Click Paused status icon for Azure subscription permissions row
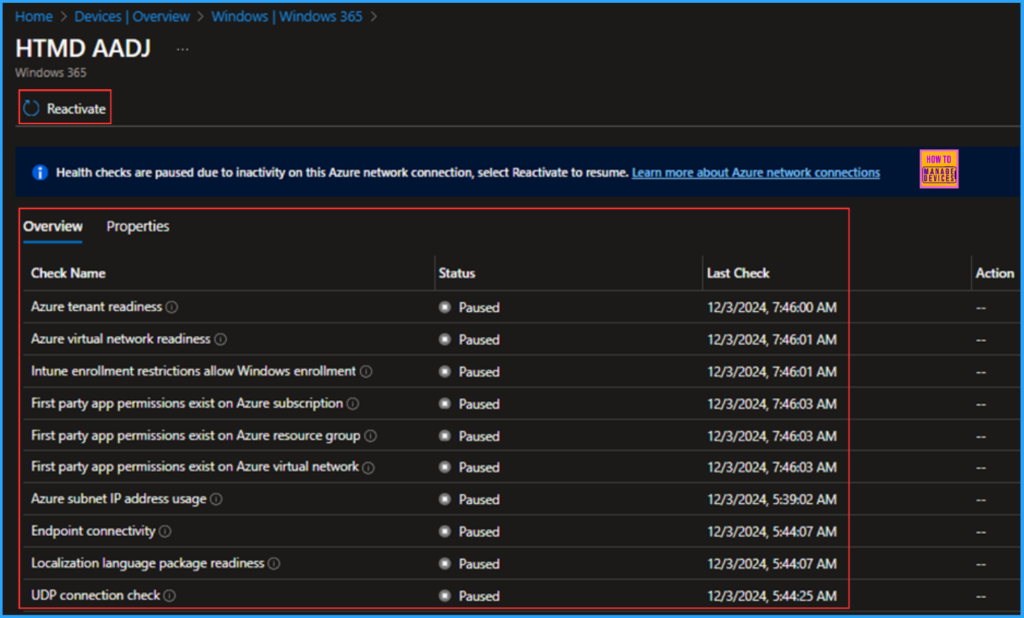The image size is (1024, 618). [x=445, y=404]
